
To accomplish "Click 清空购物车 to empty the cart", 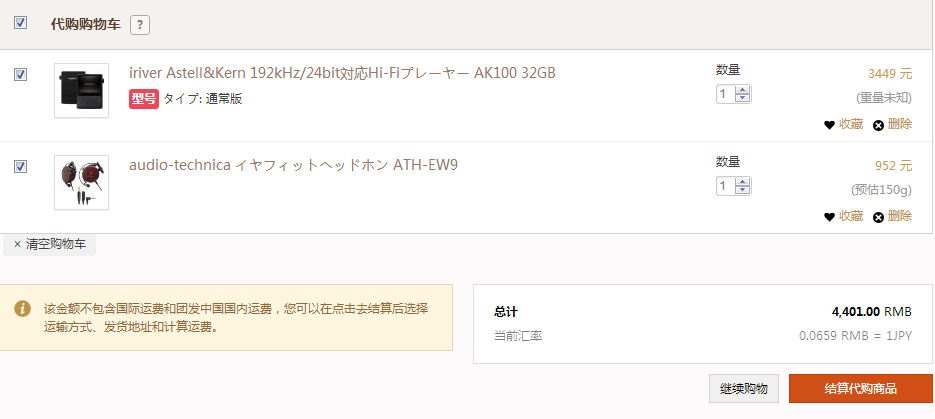I will (x=49, y=244).
